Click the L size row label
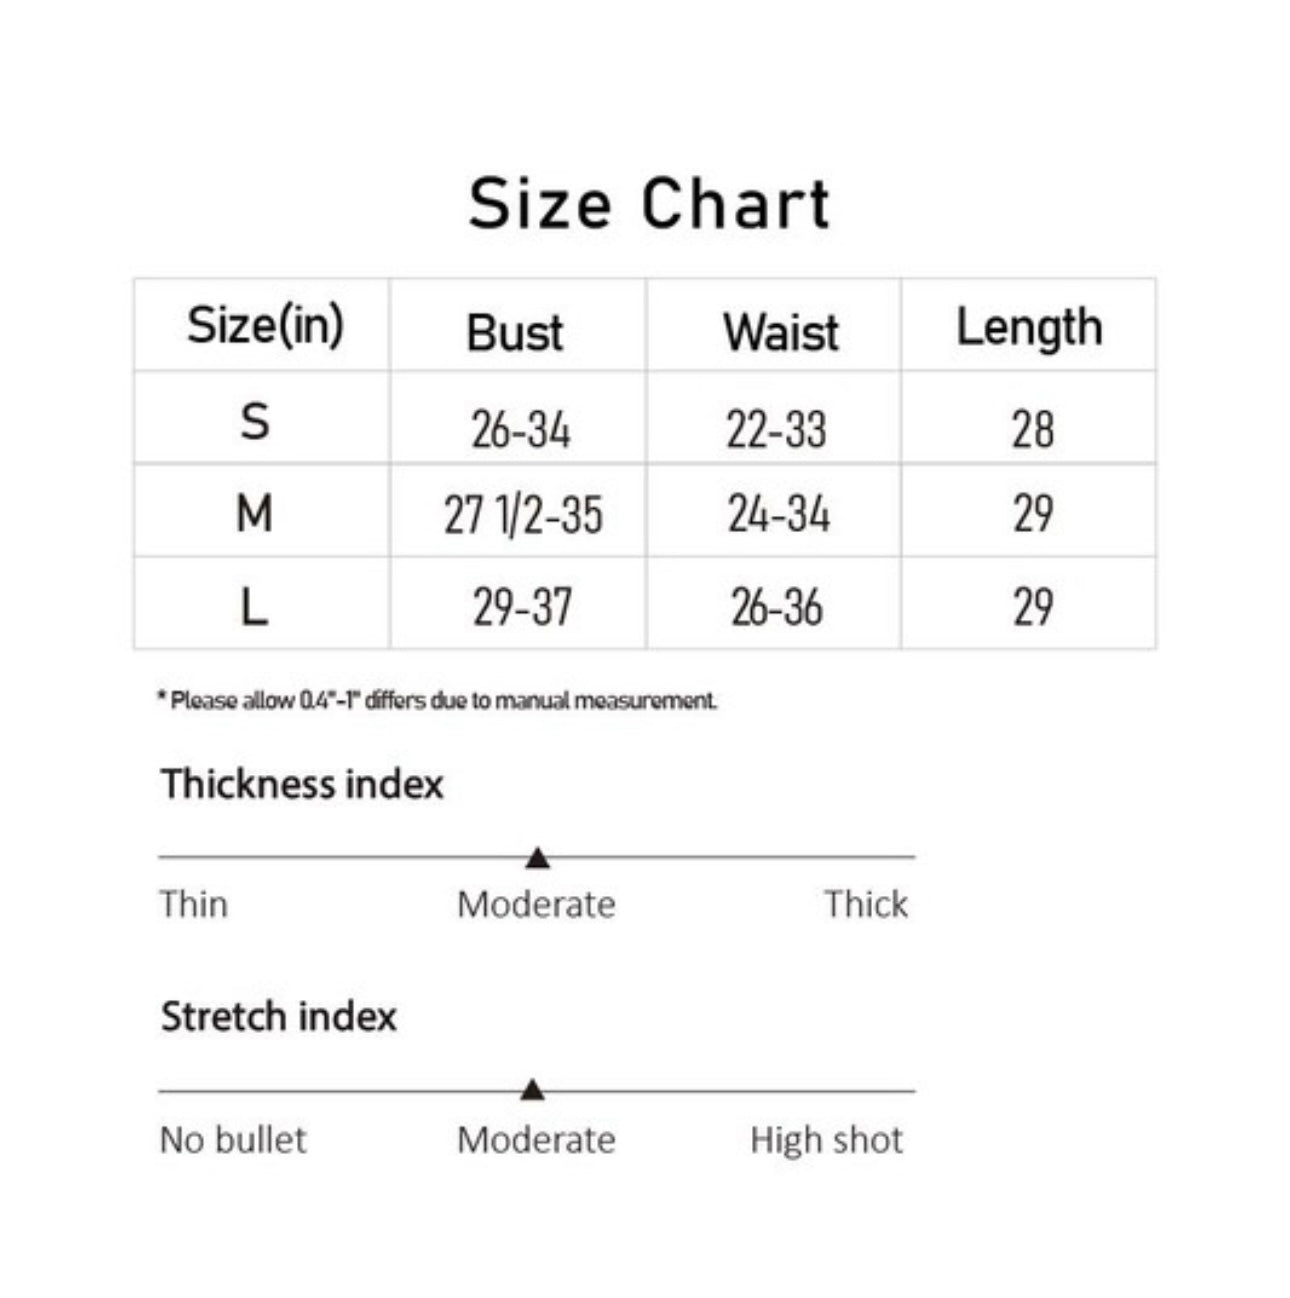The image size is (1290, 1298). [x=254, y=606]
